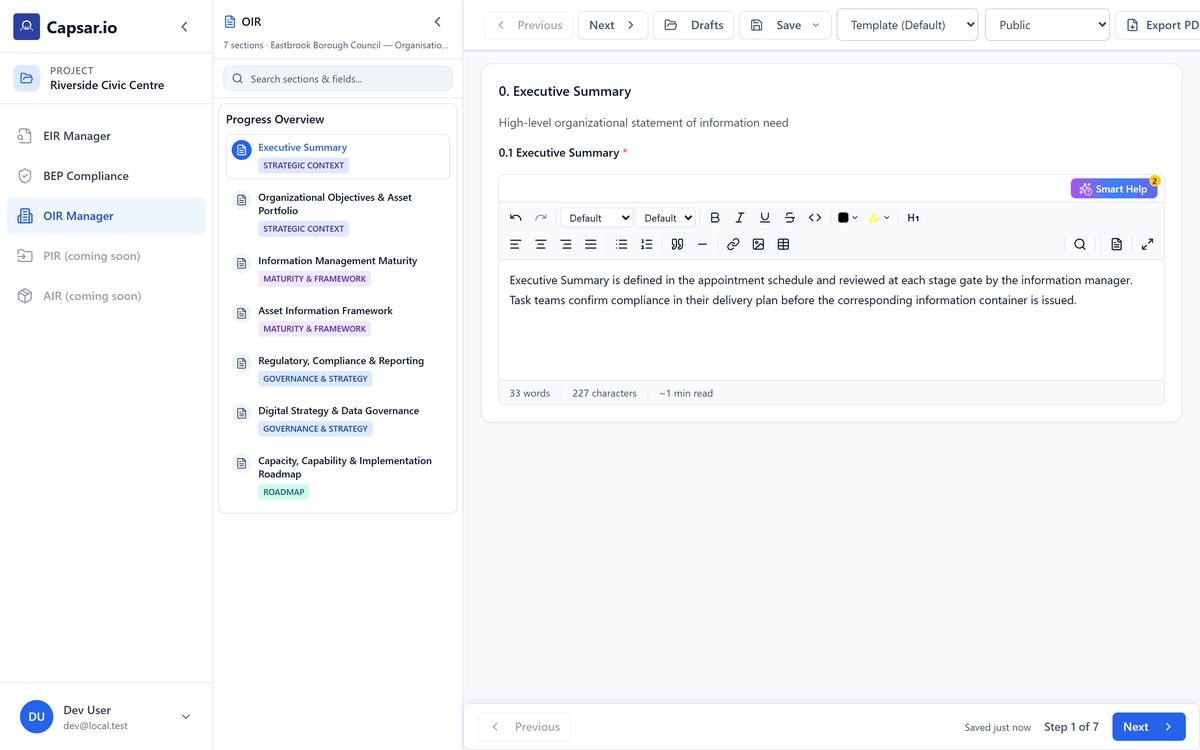Click the Capsar.io logo
The width and height of the screenshot is (1200, 750).
coord(66,27)
